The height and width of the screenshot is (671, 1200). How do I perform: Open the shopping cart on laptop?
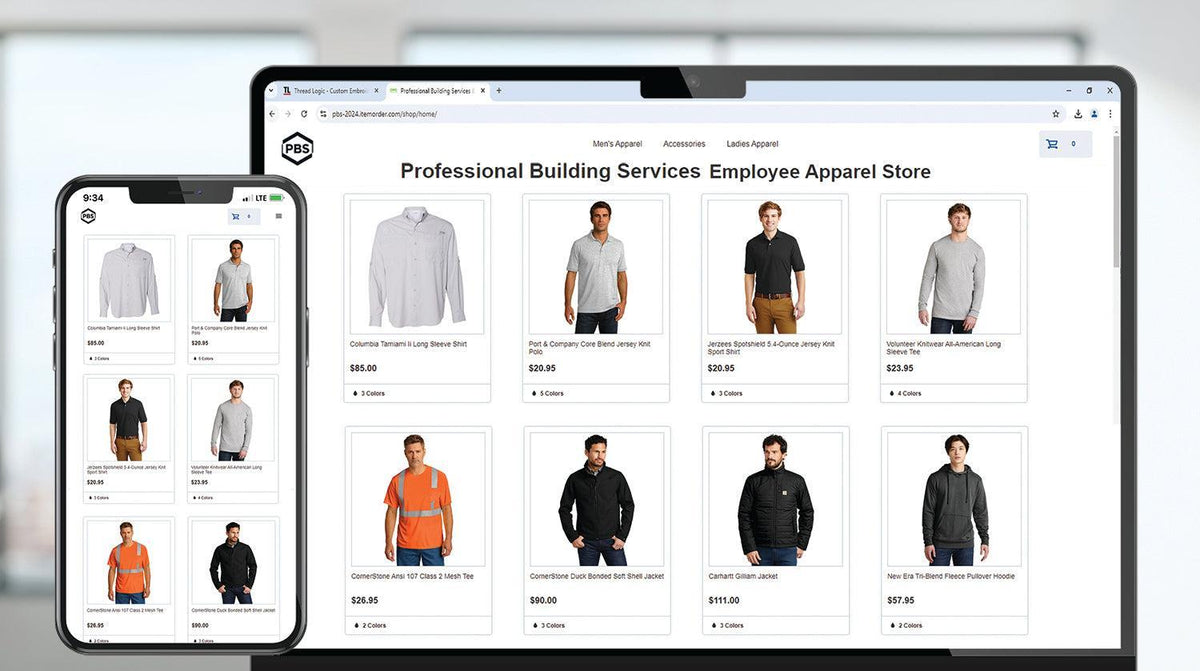pyautogui.click(x=1065, y=144)
